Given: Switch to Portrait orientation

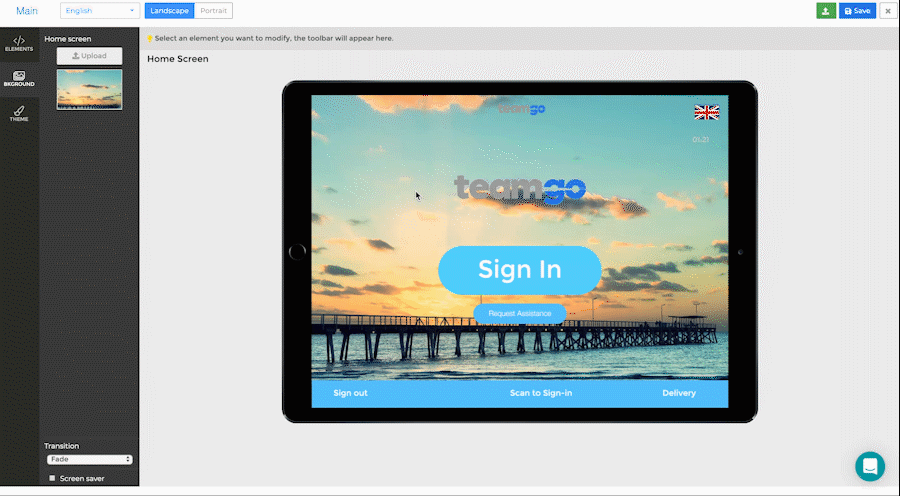Looking at the screenshot, I should [x=214, y=11].
